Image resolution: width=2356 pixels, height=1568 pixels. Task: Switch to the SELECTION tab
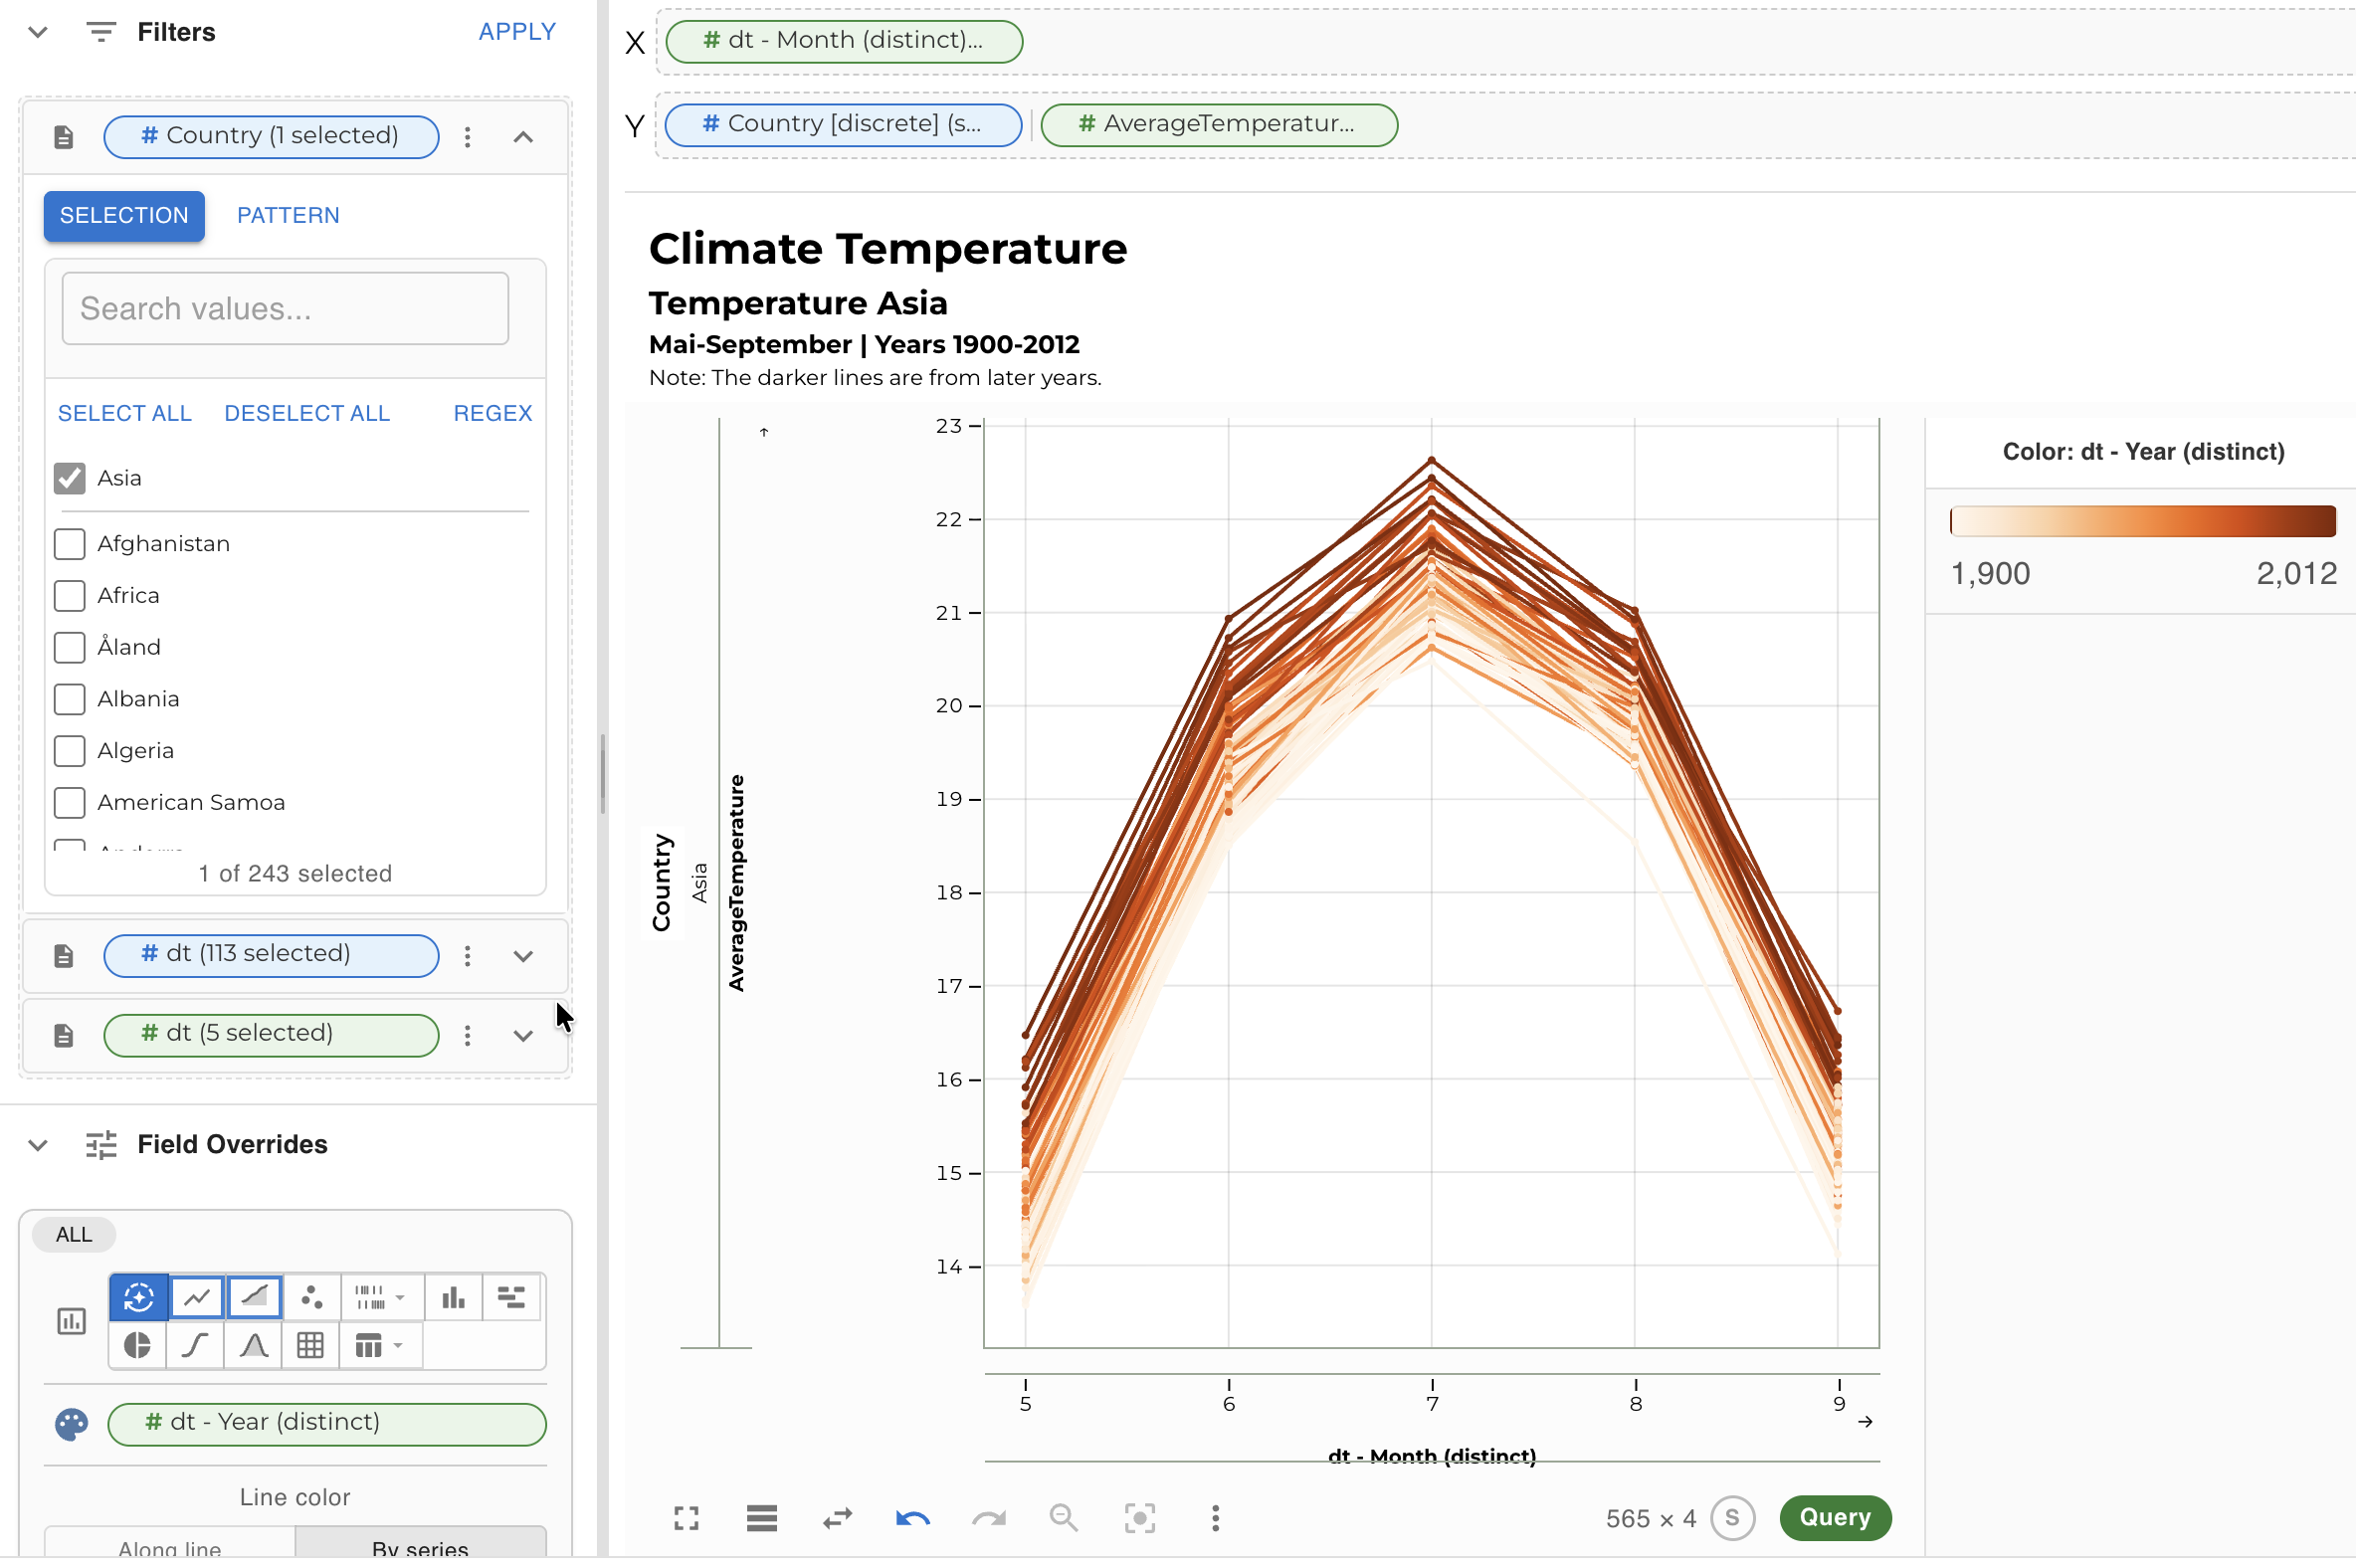tap(124, 216)
